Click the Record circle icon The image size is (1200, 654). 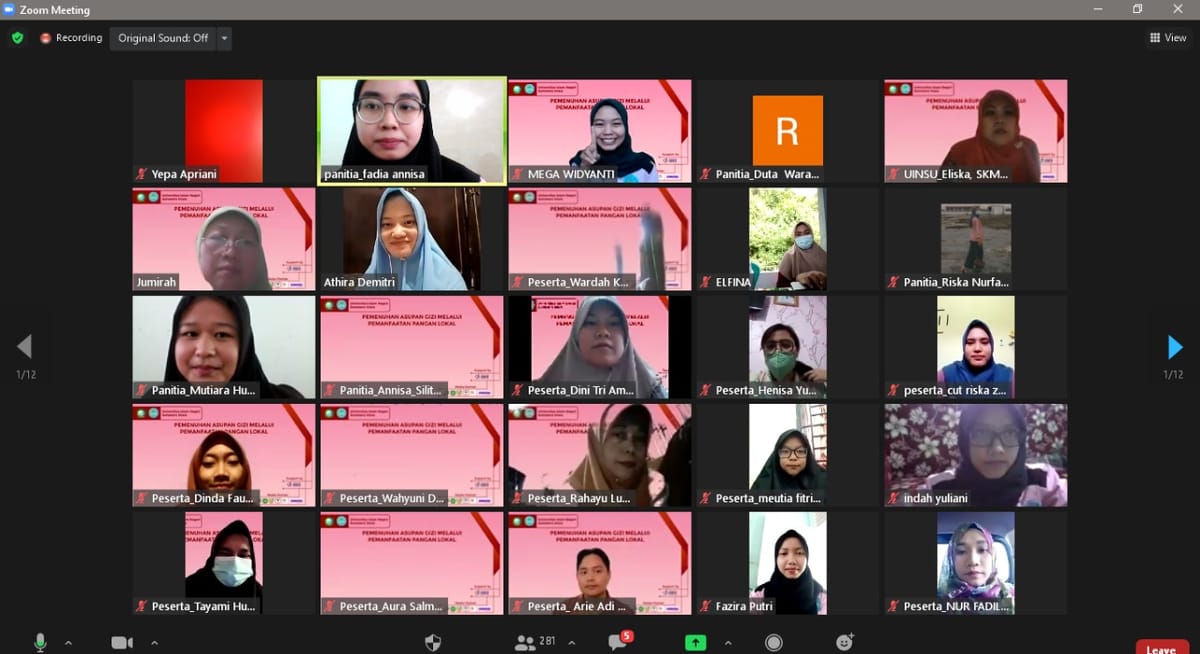774,642
